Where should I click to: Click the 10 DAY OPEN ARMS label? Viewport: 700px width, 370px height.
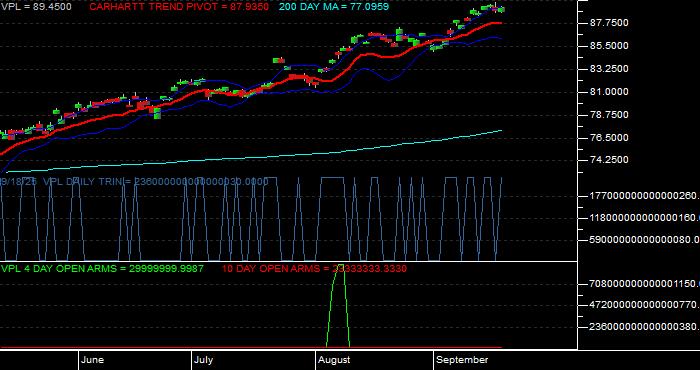pyautogui.click(x=314, y=269)
